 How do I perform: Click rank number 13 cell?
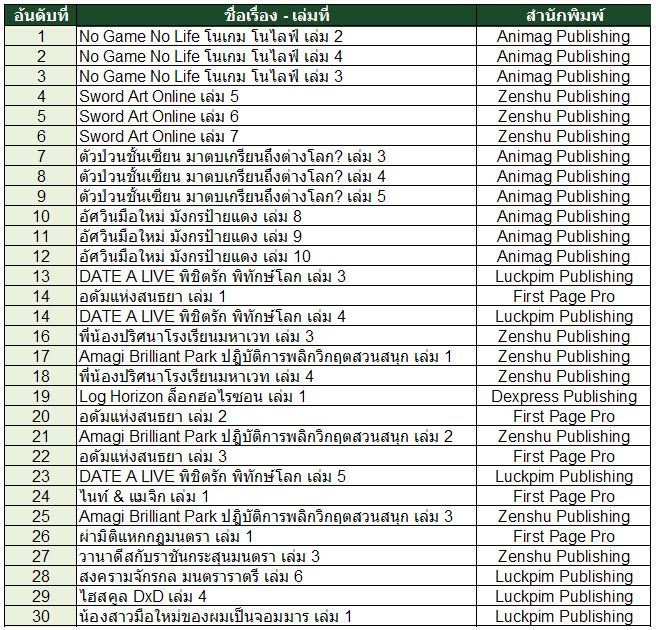41,277
